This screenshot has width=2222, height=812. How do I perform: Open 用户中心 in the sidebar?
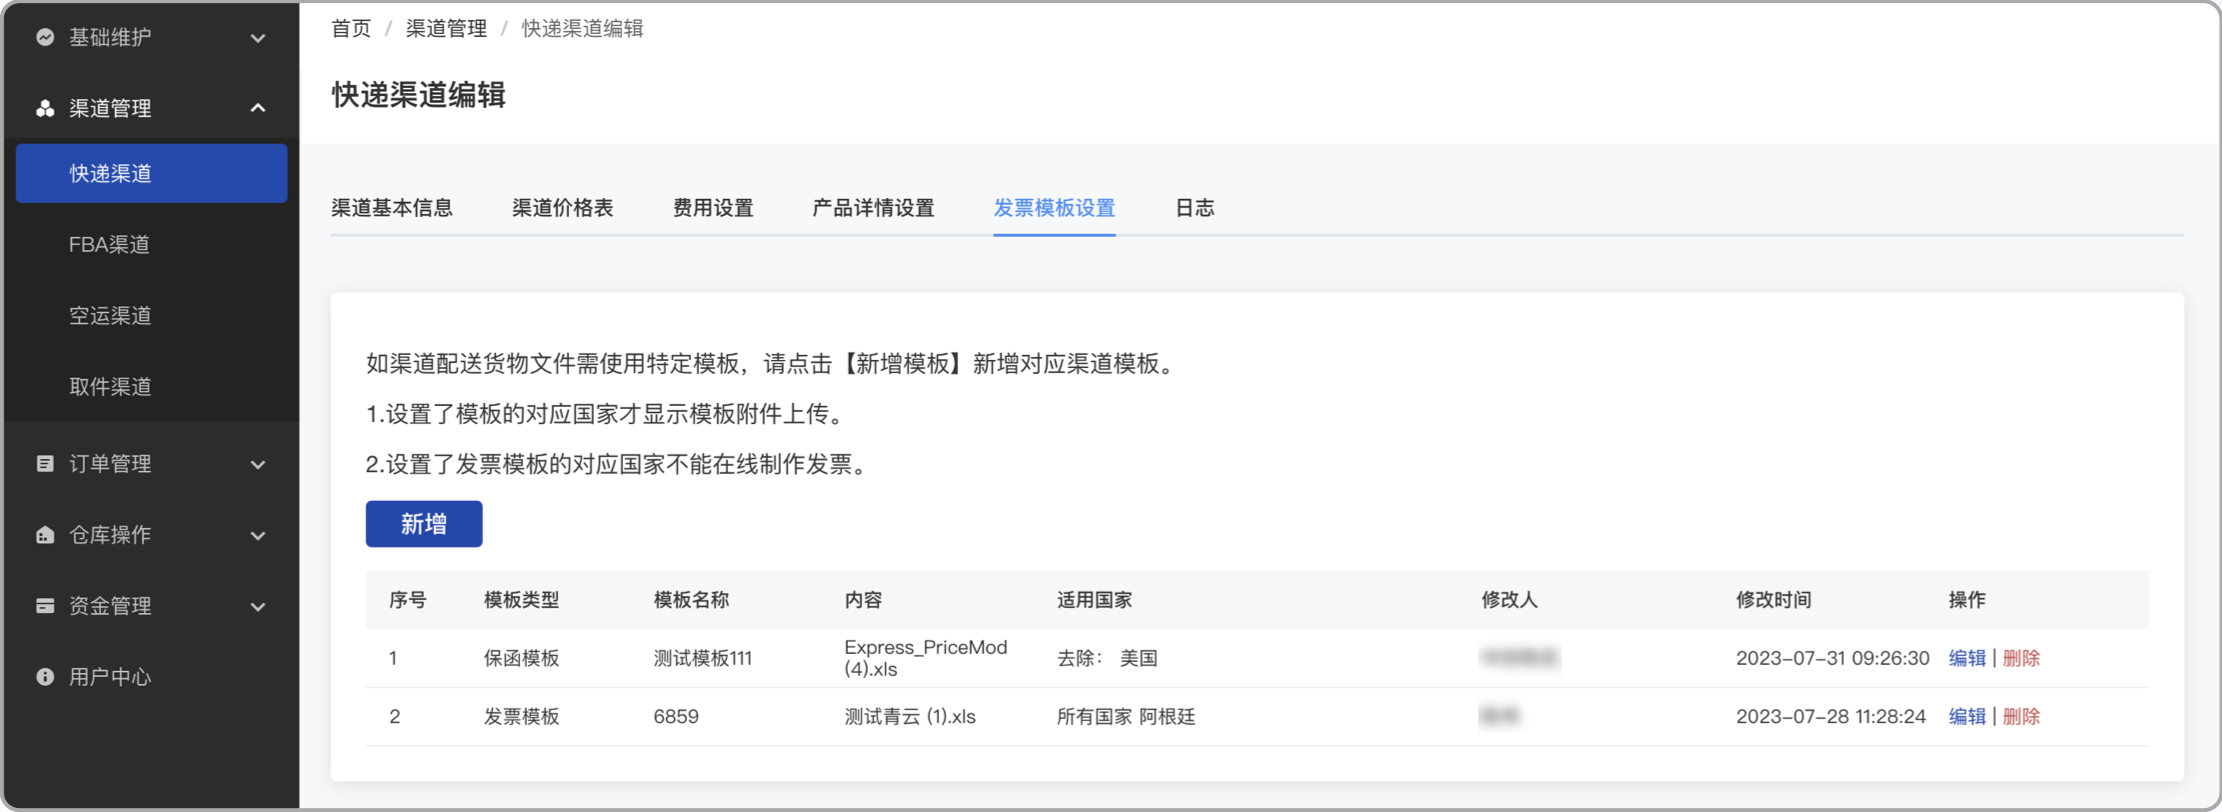[x=110, y=676]
